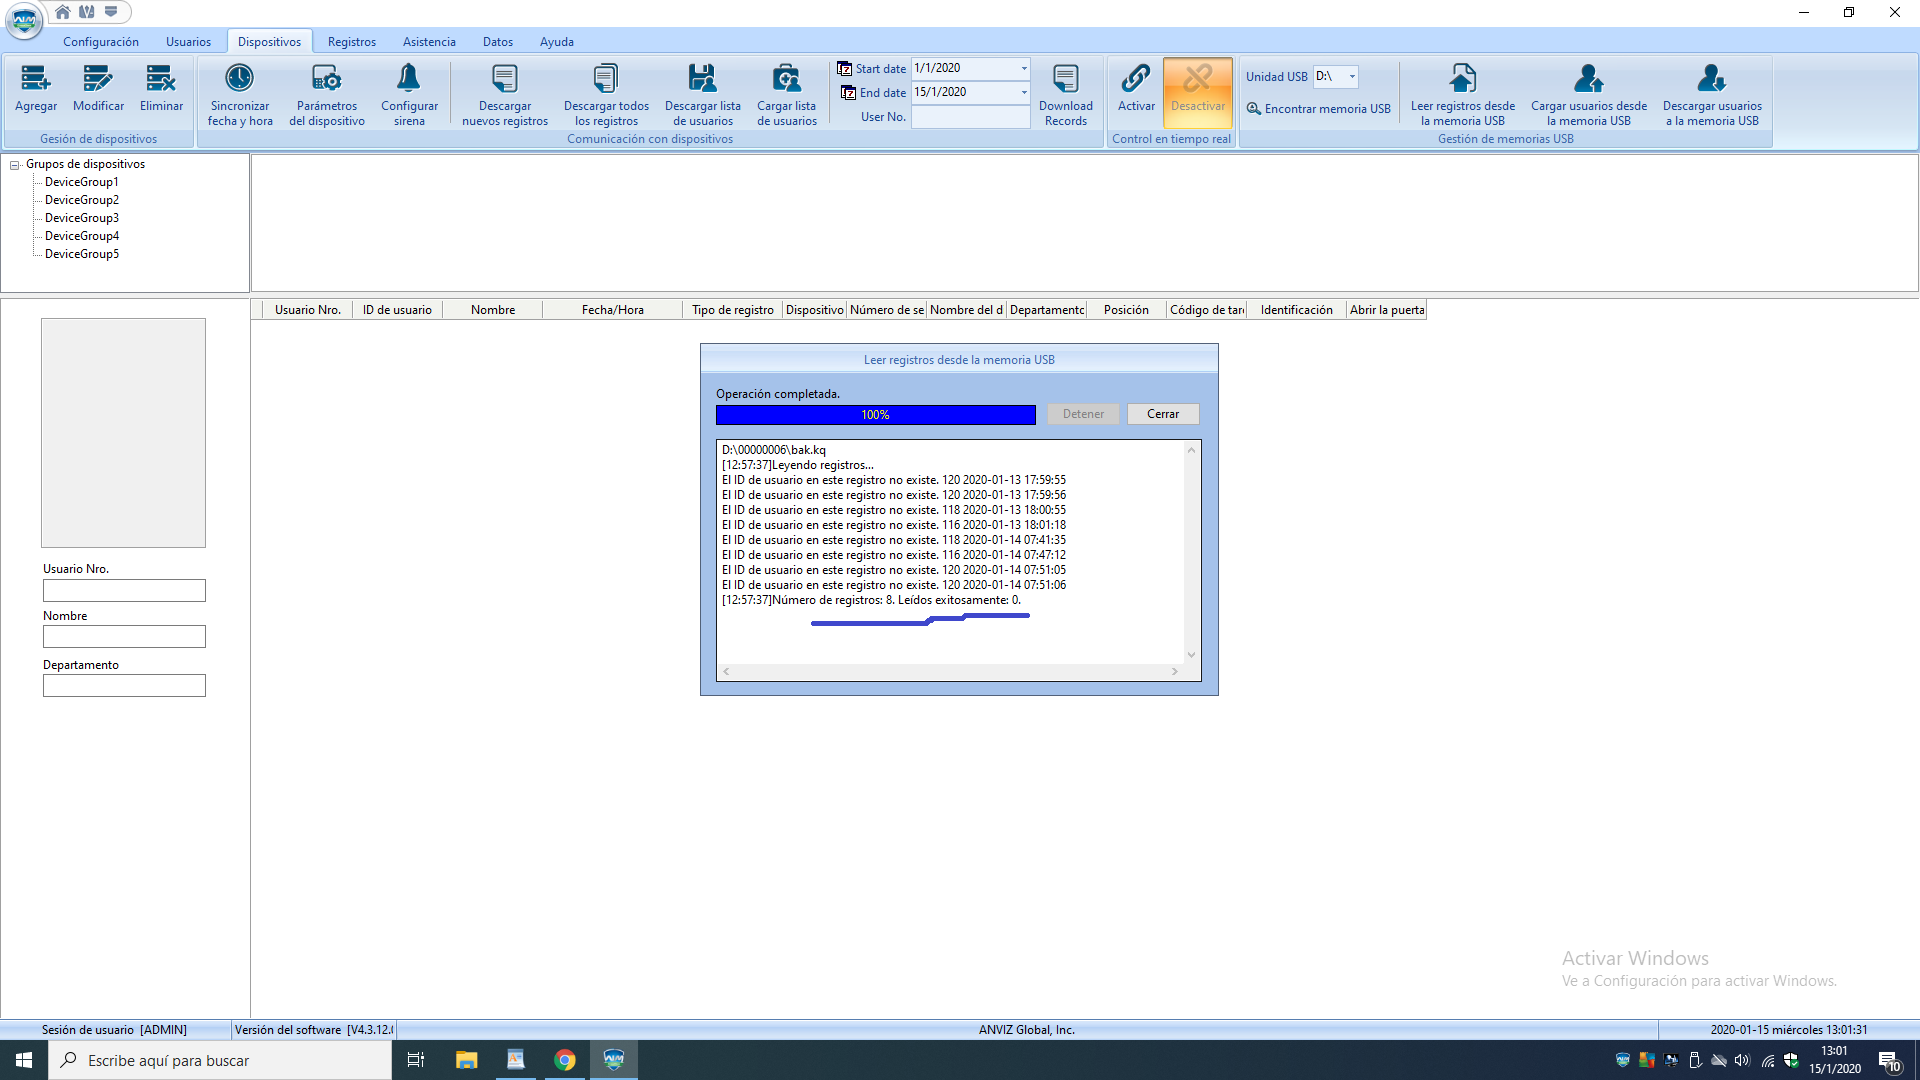This screenshot has height=1080, width=1920.
Task: Click the Número de registros summary line
Action: click(871, 600)
